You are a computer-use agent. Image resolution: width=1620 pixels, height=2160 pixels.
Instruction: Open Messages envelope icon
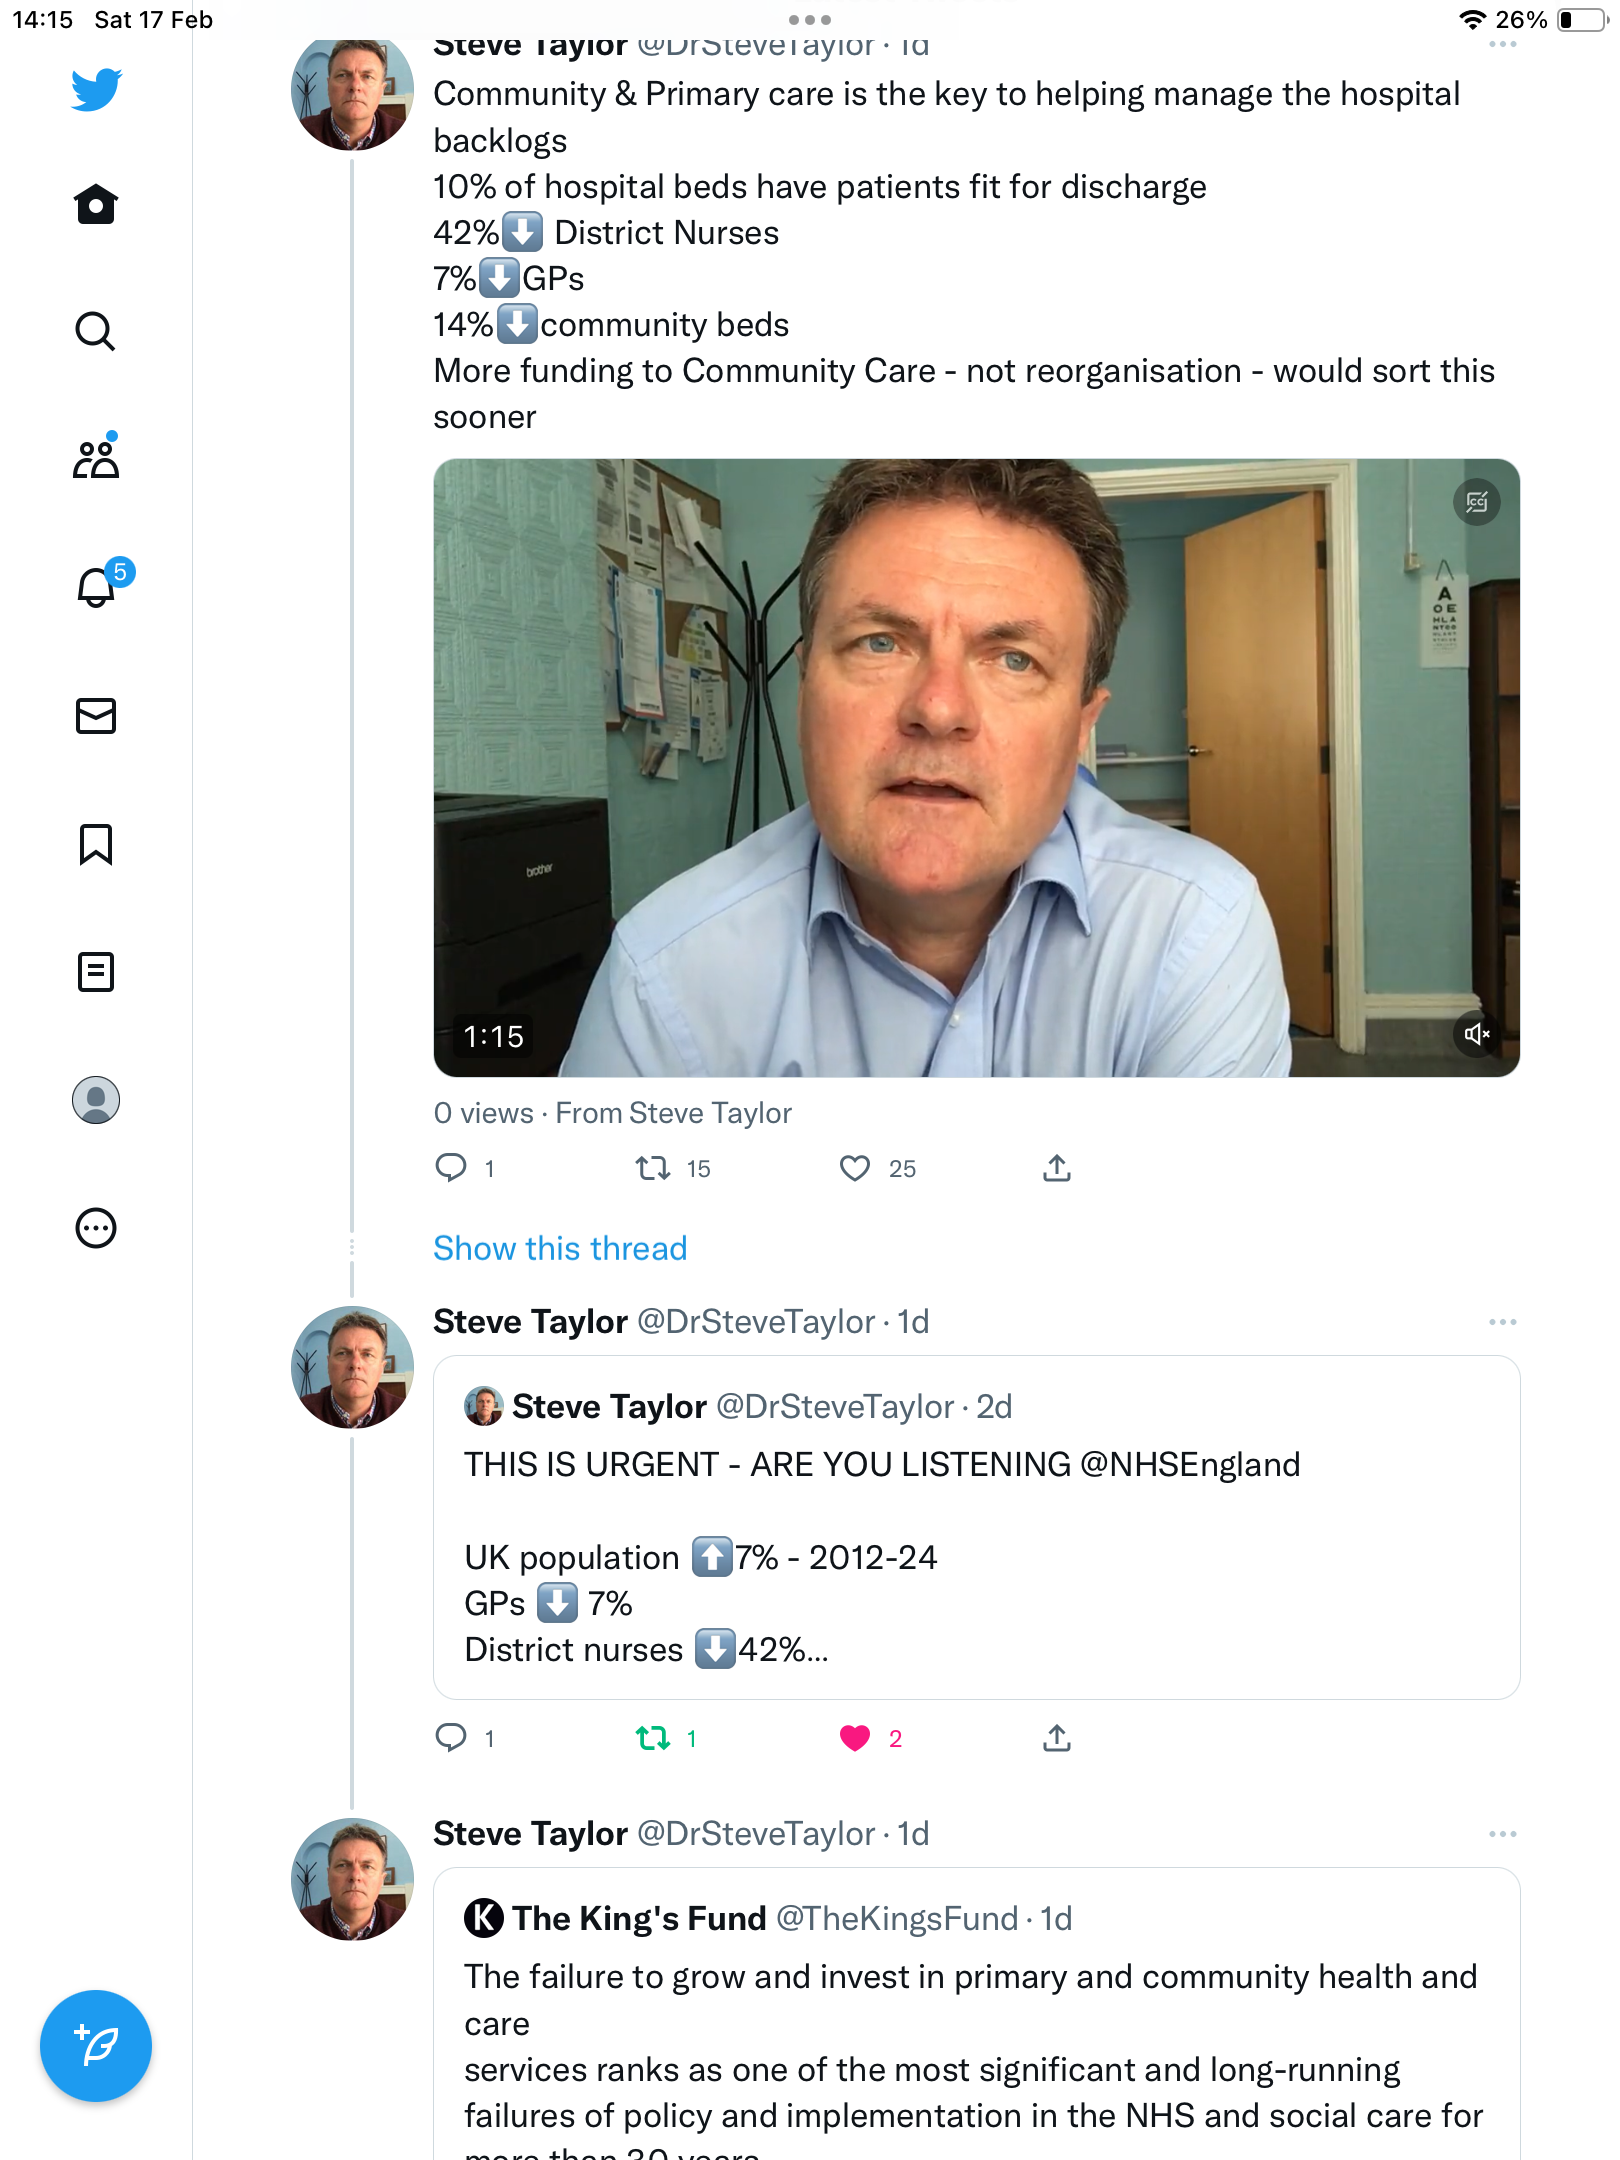click(x=96, y=716)
